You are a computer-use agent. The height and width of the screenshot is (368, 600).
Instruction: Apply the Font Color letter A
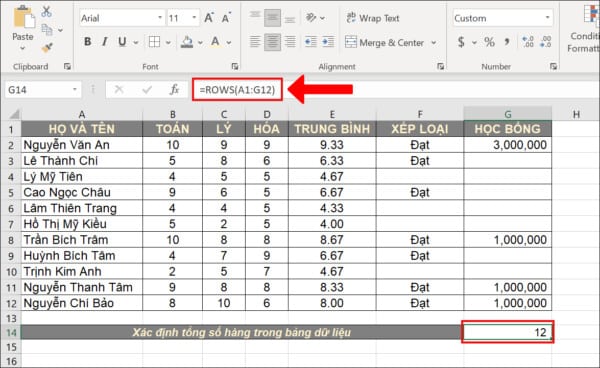coord(215,42)
